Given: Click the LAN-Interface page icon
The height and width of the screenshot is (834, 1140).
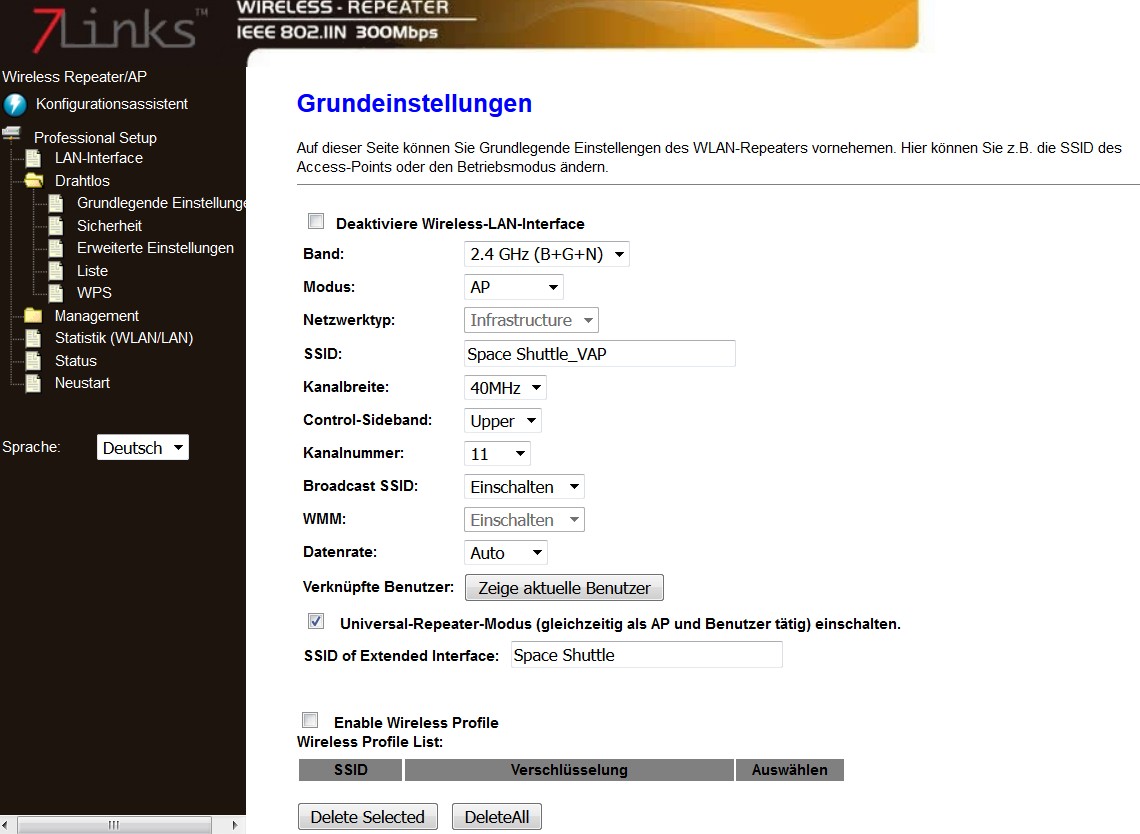Looking at the screenshot, I should (34, 158).
